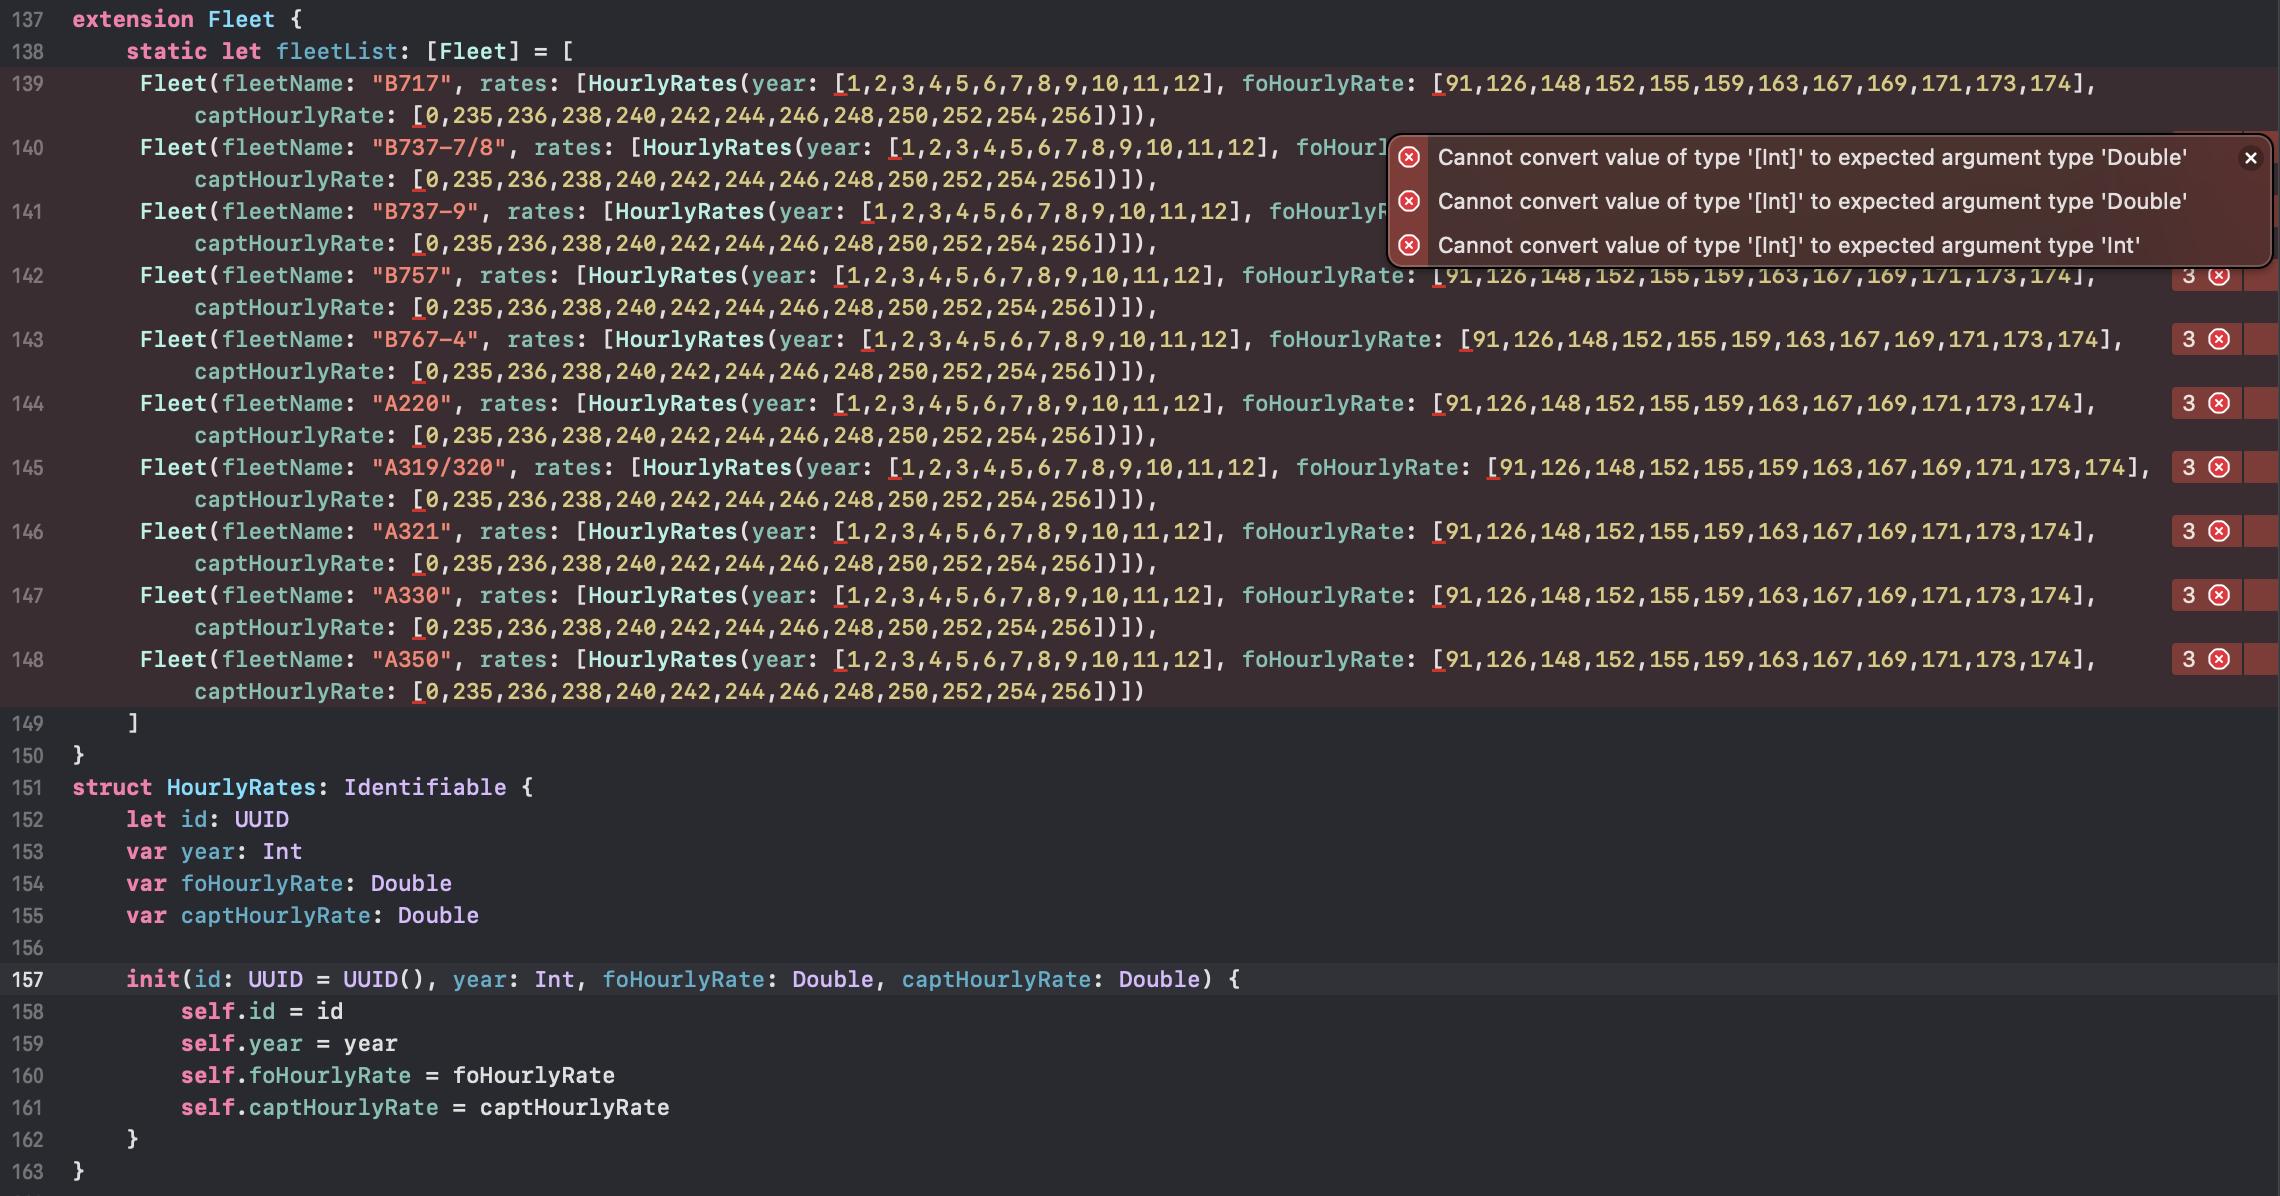
Task: Open error badge icon on line 145
Action: [2219, 467]
